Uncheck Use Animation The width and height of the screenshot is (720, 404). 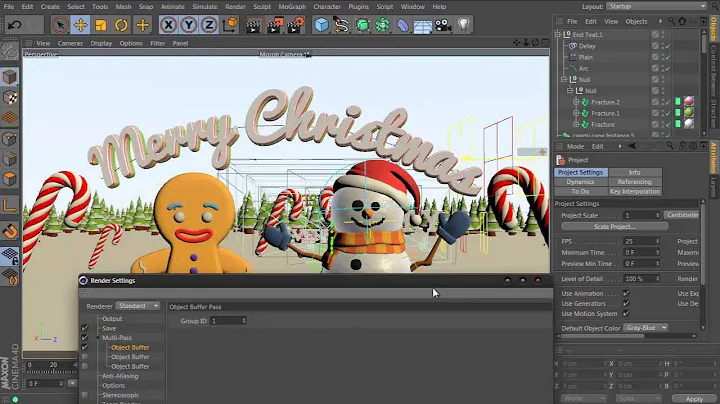click(x=626, y=293)
